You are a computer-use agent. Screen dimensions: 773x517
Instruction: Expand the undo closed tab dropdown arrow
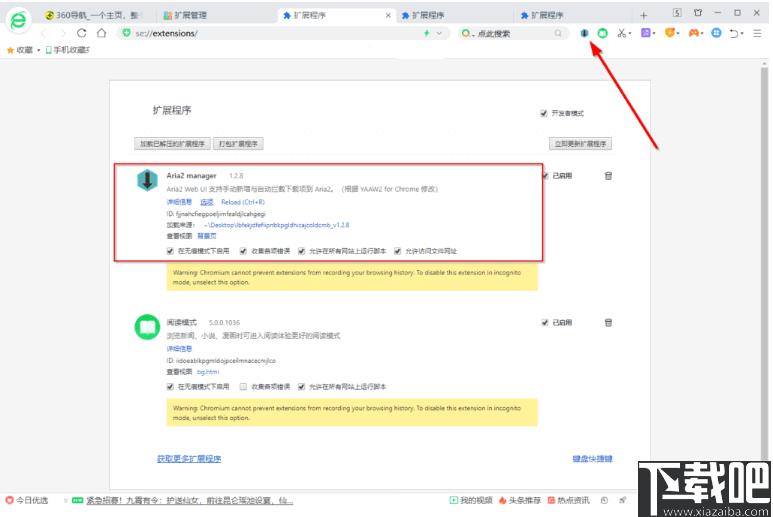coord(741,34)
